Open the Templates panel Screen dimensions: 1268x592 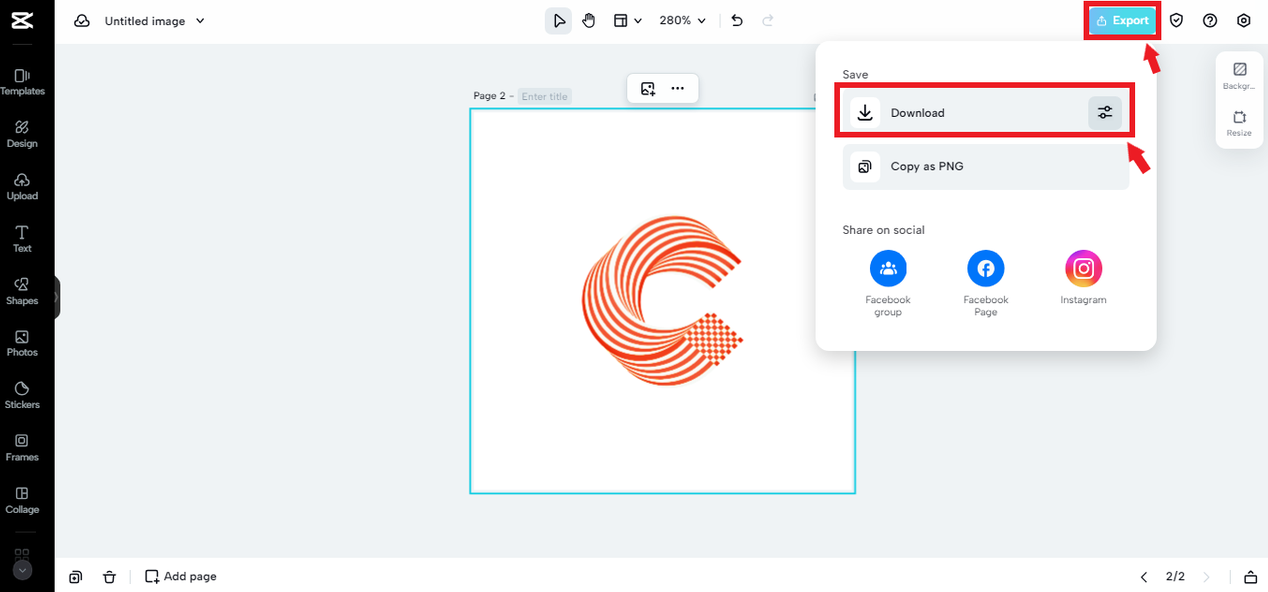[x=22, y=82]
